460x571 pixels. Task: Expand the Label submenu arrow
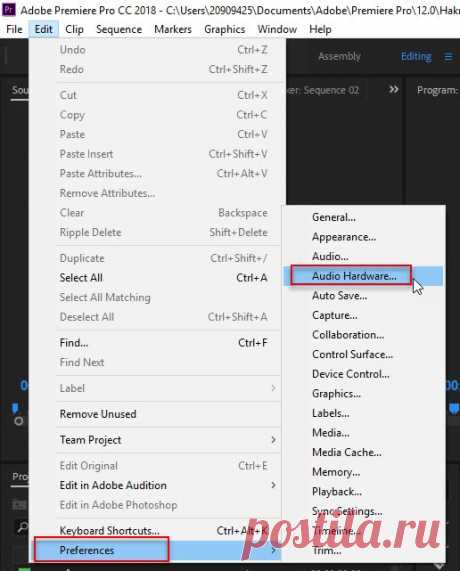[273, 388]
